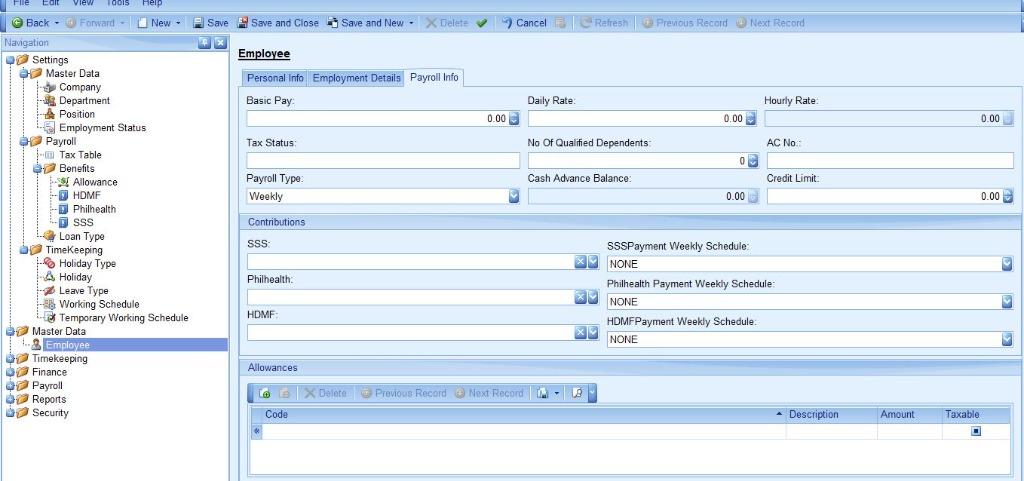Image resolution: width=1024 pixels, height=481 pixels.
Task: Clear the SSS contribution field
Action: coord(580,262)
